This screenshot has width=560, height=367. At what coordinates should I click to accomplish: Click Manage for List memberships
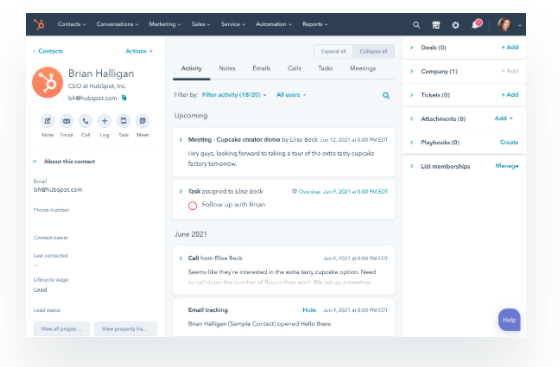[x=507, y=166]
